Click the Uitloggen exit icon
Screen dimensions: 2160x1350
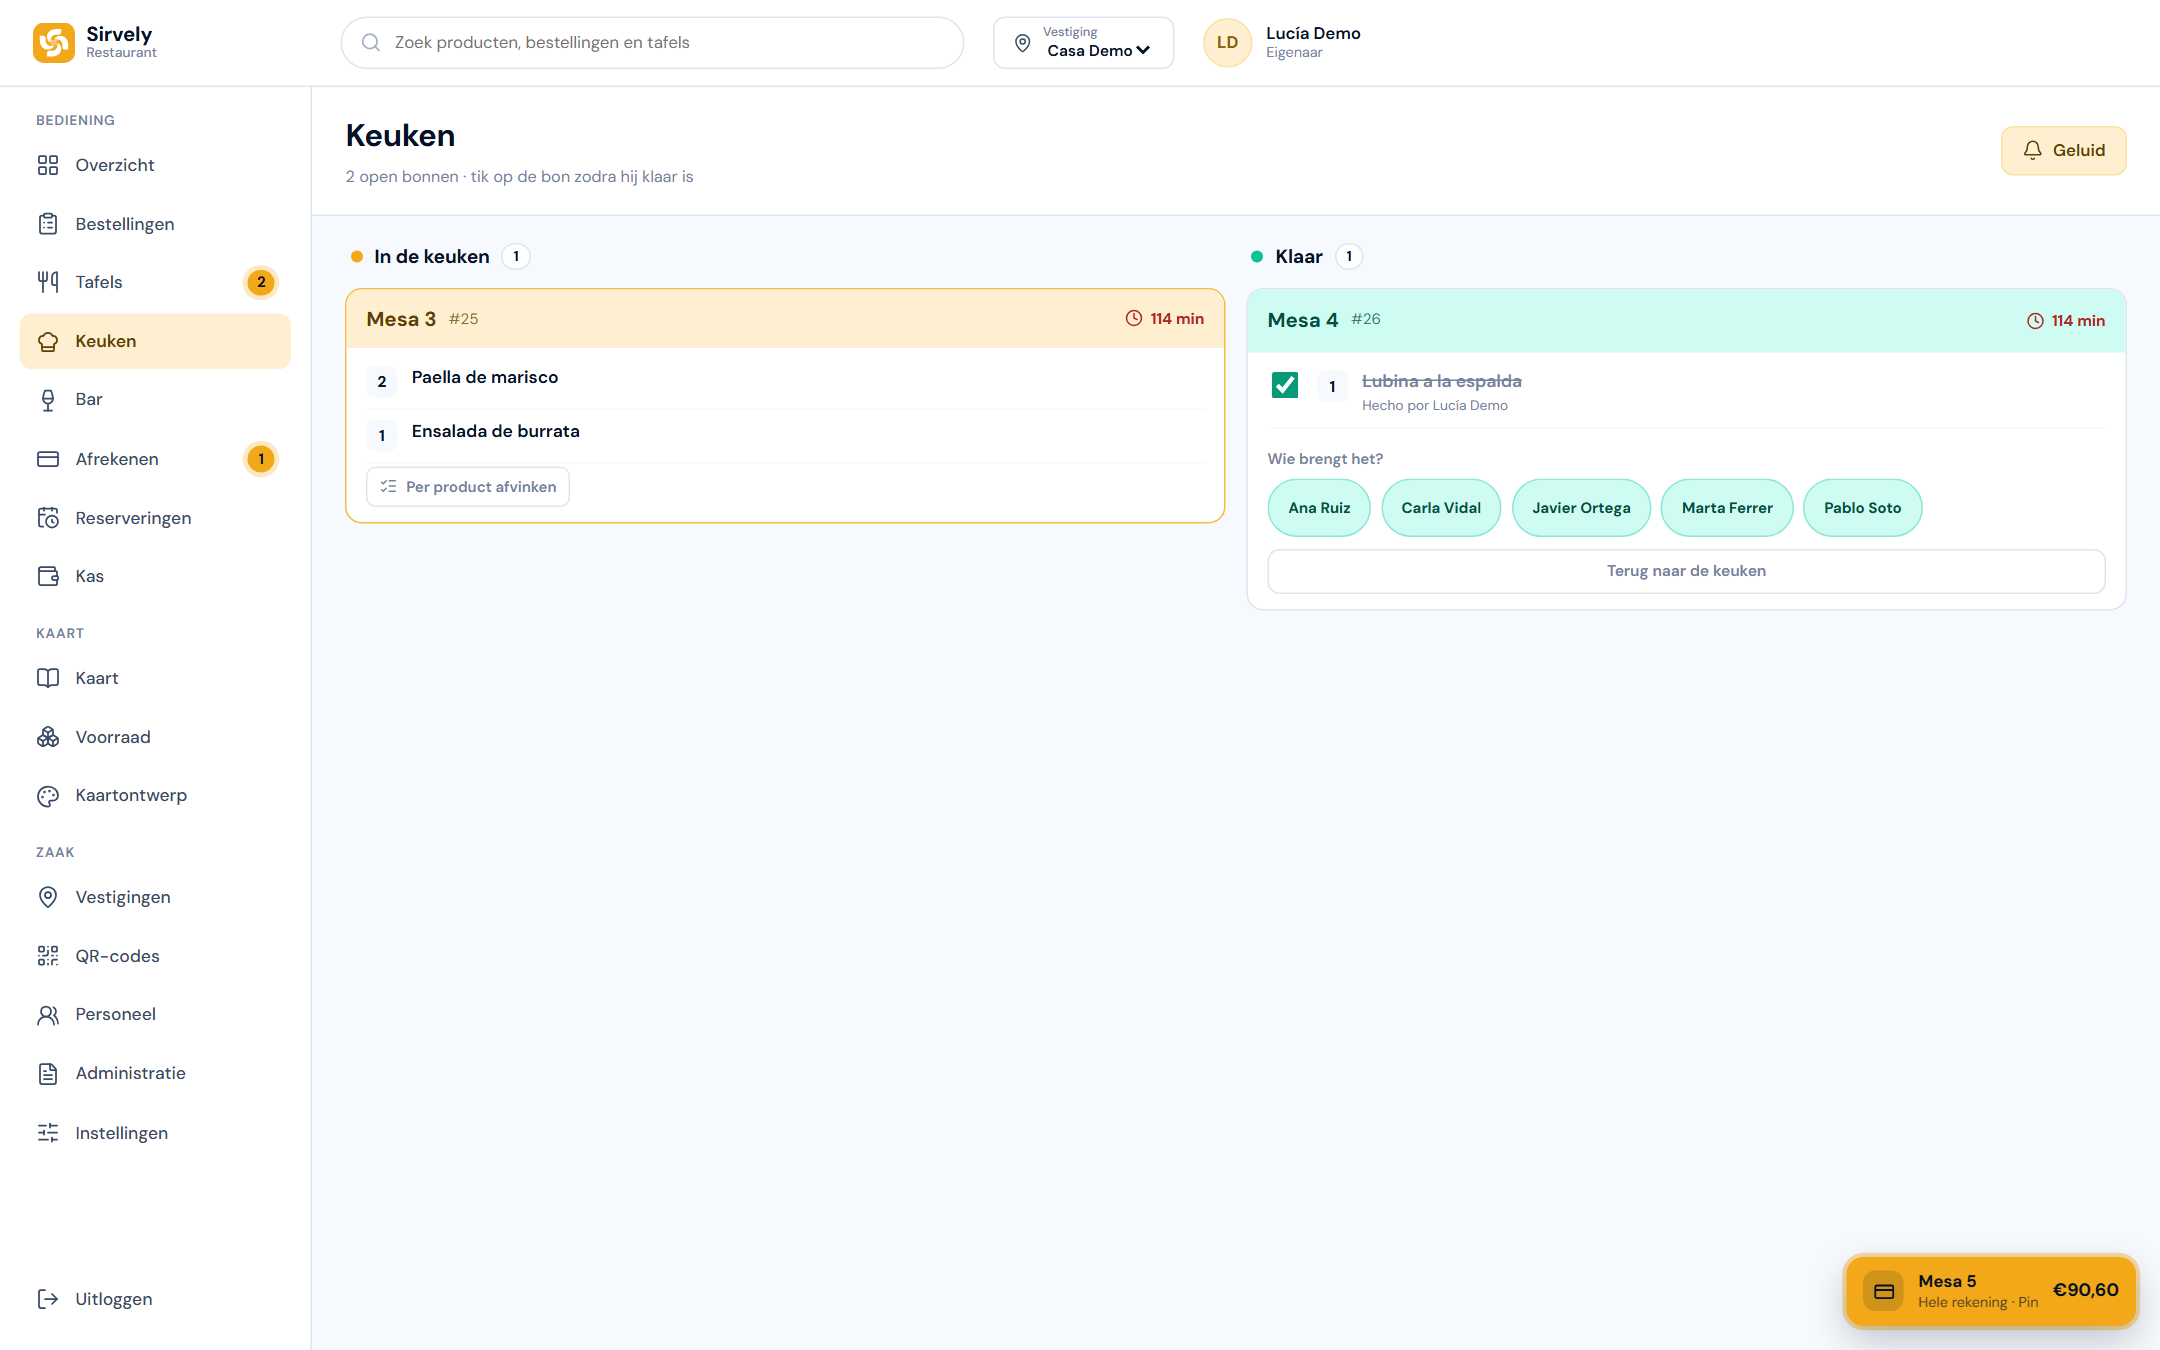(x=48, y=1299)
